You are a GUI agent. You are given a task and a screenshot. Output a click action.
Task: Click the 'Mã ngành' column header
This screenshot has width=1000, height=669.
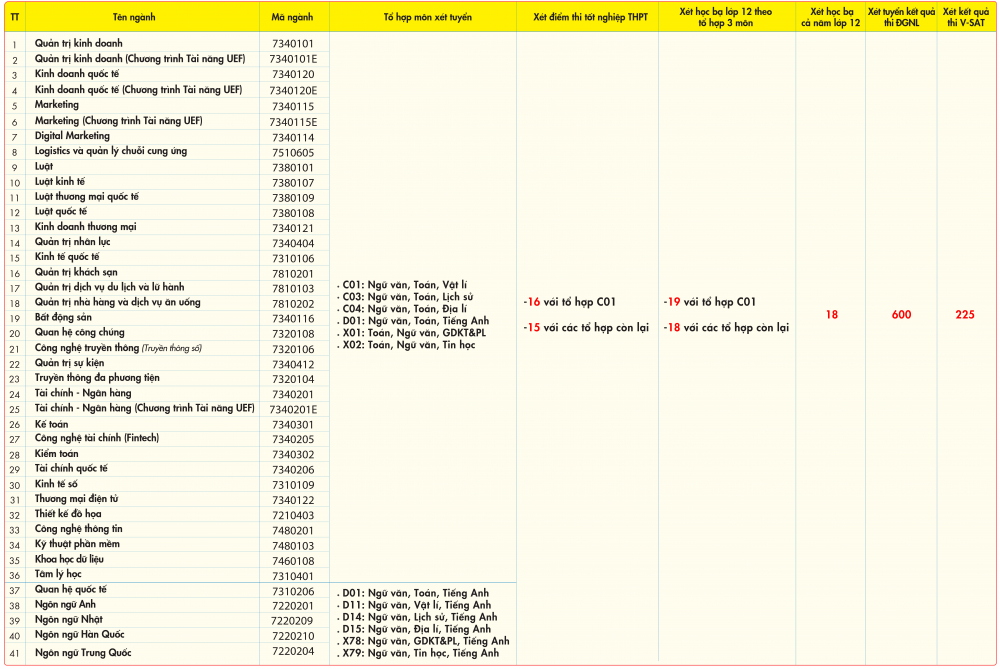coord(292,17)
